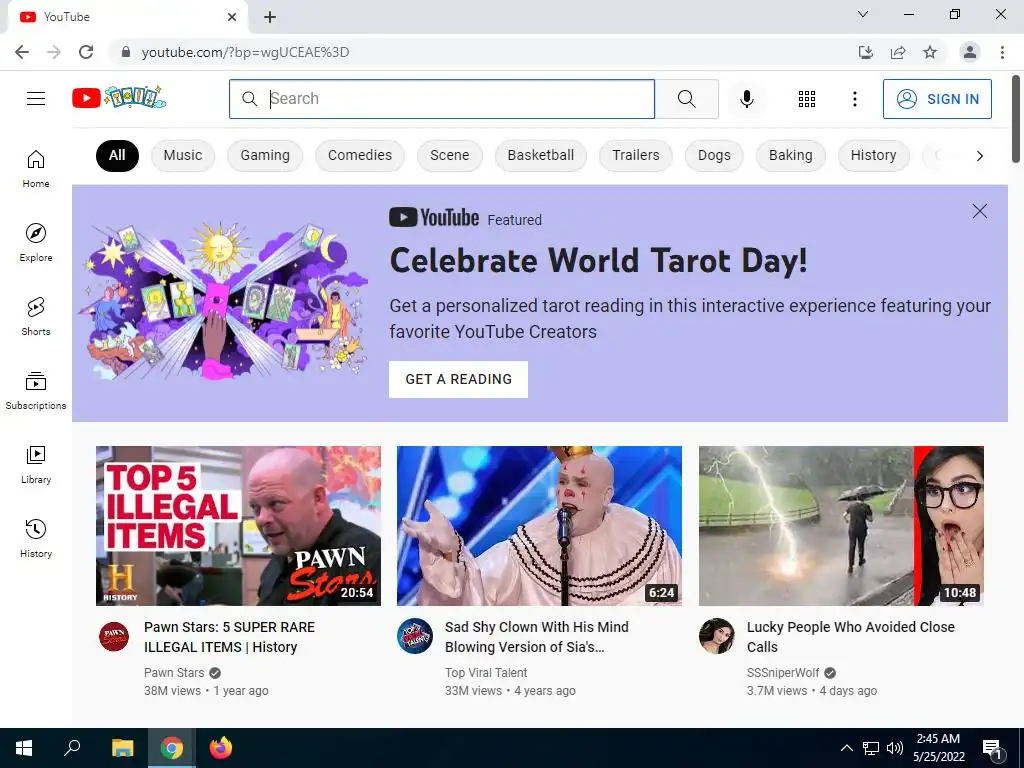Open Library in sidebar

[36, 464]
